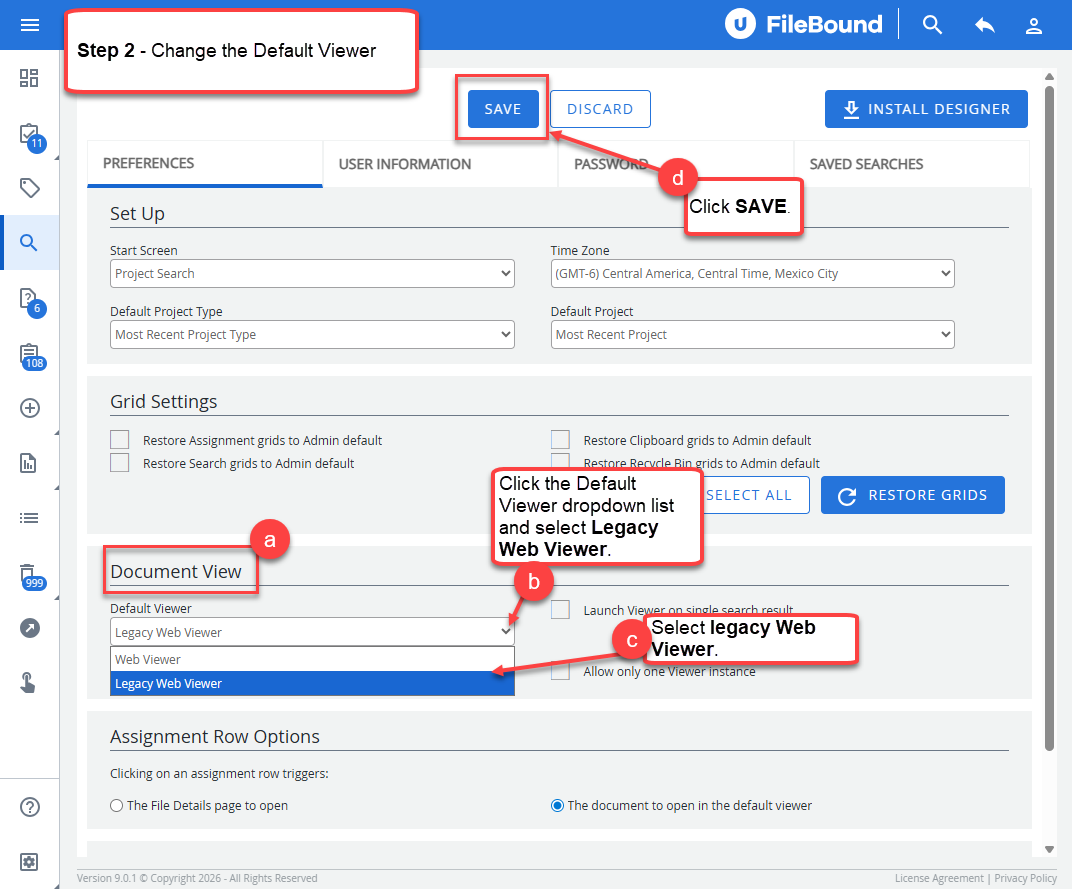This screenshot has height=889, width=1072.
Task: Switch to the User Information tab
Action: (440, 164)
